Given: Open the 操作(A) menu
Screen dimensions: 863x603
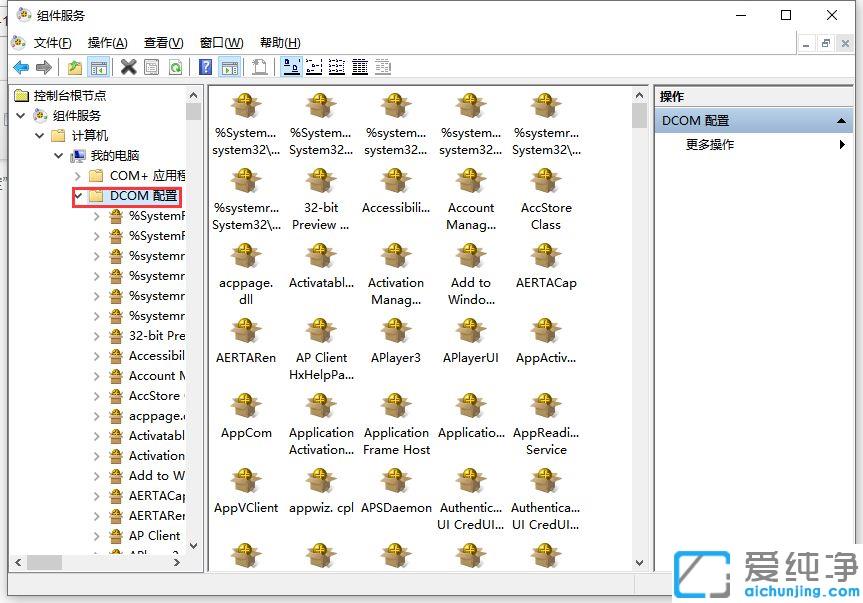Looking at the screenshot, I should pyautogui.click(x=107, y=43).
